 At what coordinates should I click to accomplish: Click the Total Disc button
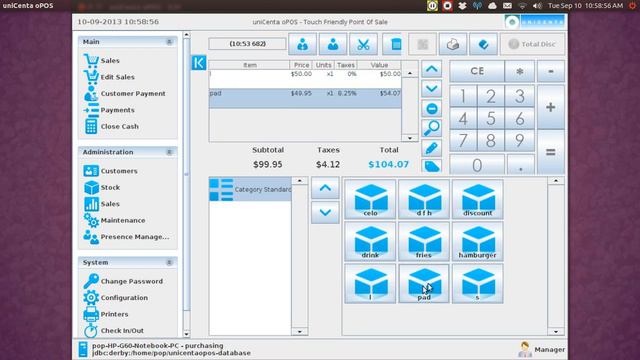coord(532,44)
